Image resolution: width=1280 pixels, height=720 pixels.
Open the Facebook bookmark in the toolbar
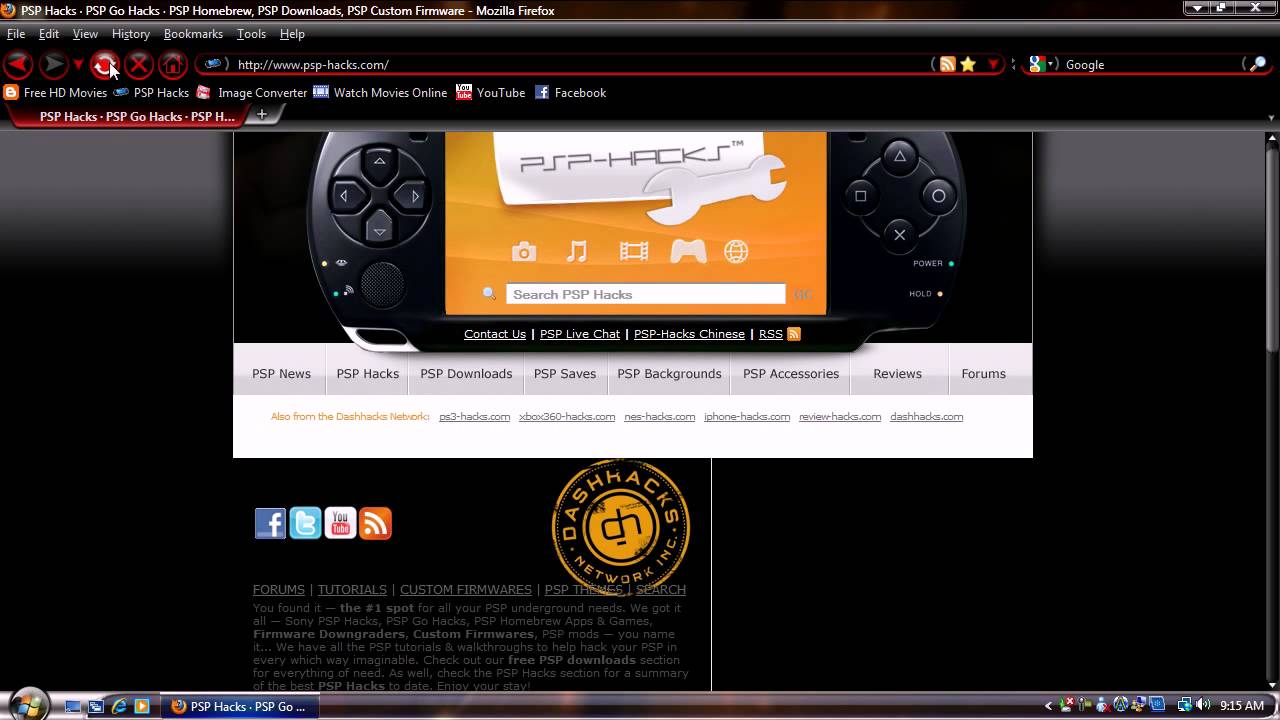click(570, 92)
